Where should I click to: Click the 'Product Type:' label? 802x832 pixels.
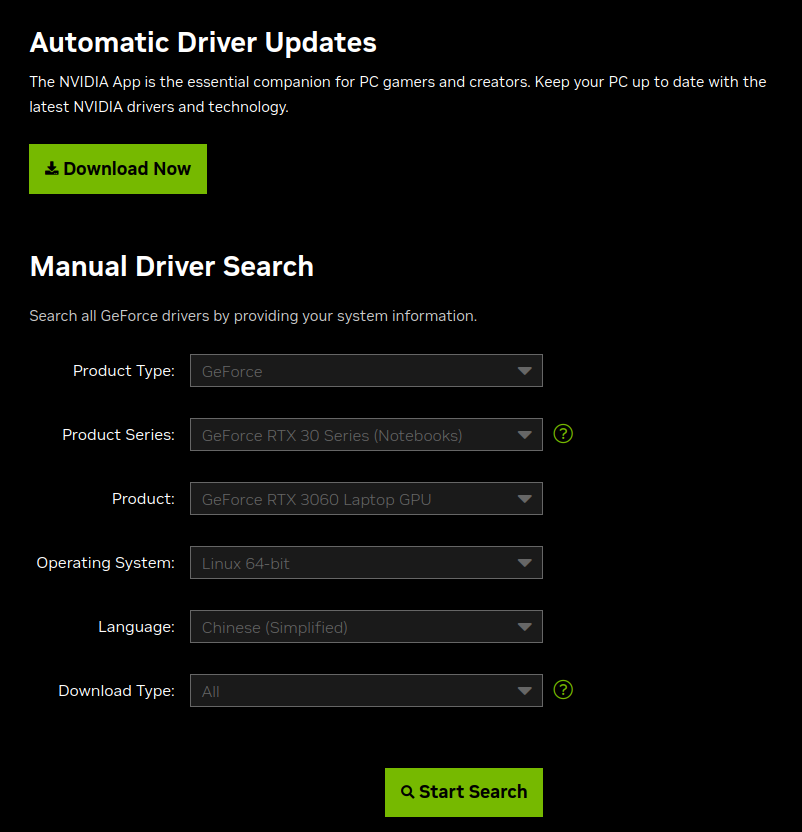pos(124,371)
